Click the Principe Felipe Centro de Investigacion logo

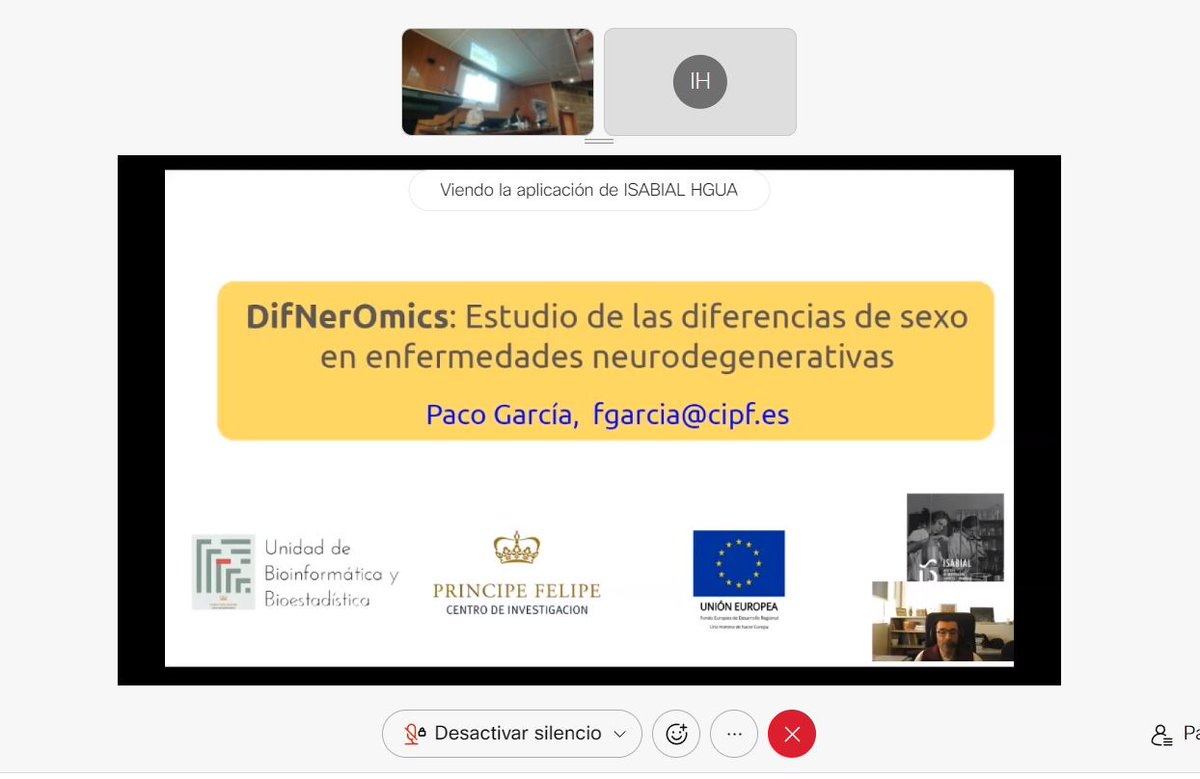point(517,573)
